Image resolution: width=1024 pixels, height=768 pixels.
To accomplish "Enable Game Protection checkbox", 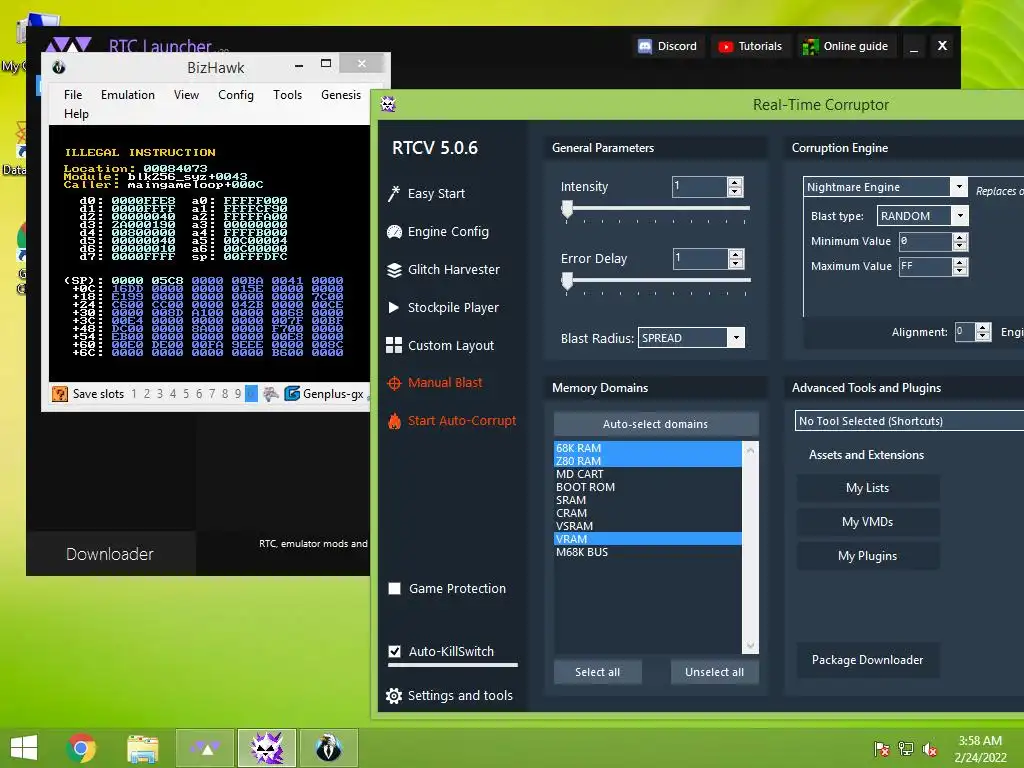I will (394, 588).
